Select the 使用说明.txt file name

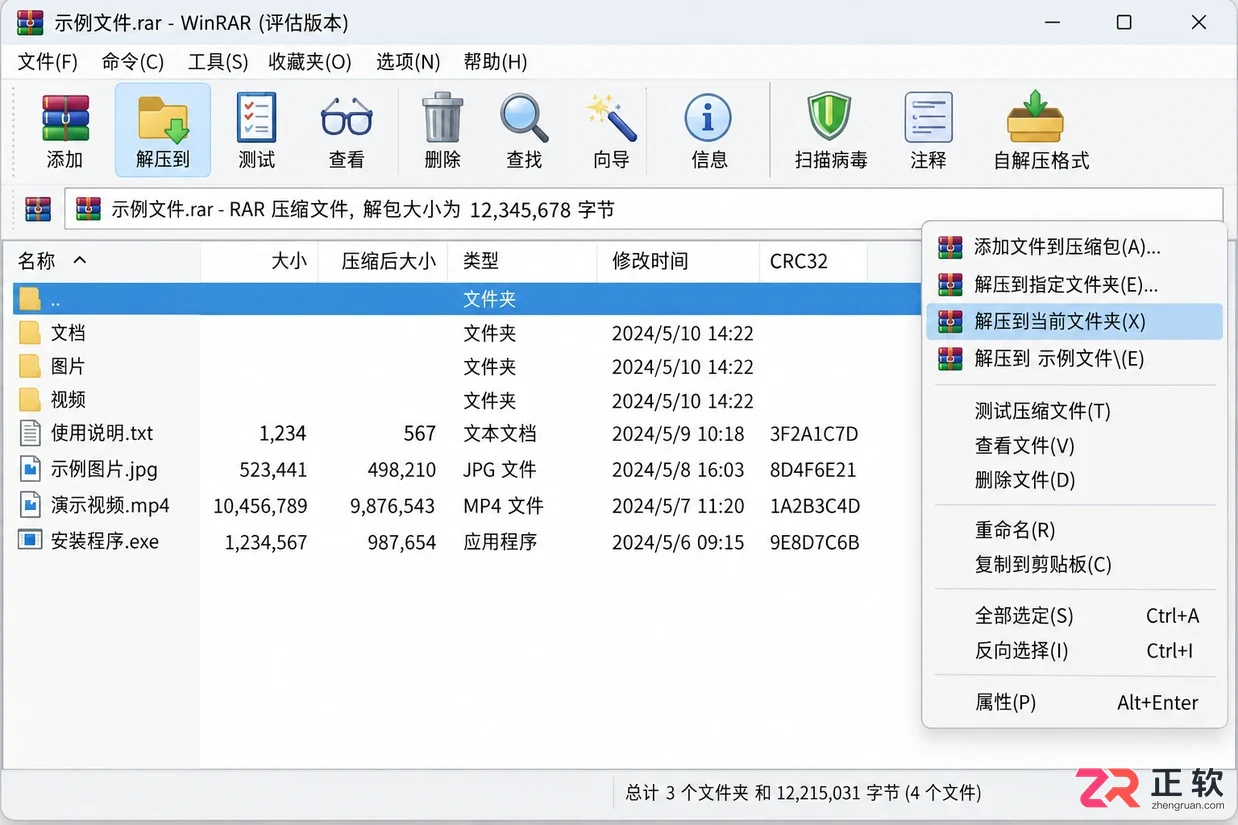(102, 433)
